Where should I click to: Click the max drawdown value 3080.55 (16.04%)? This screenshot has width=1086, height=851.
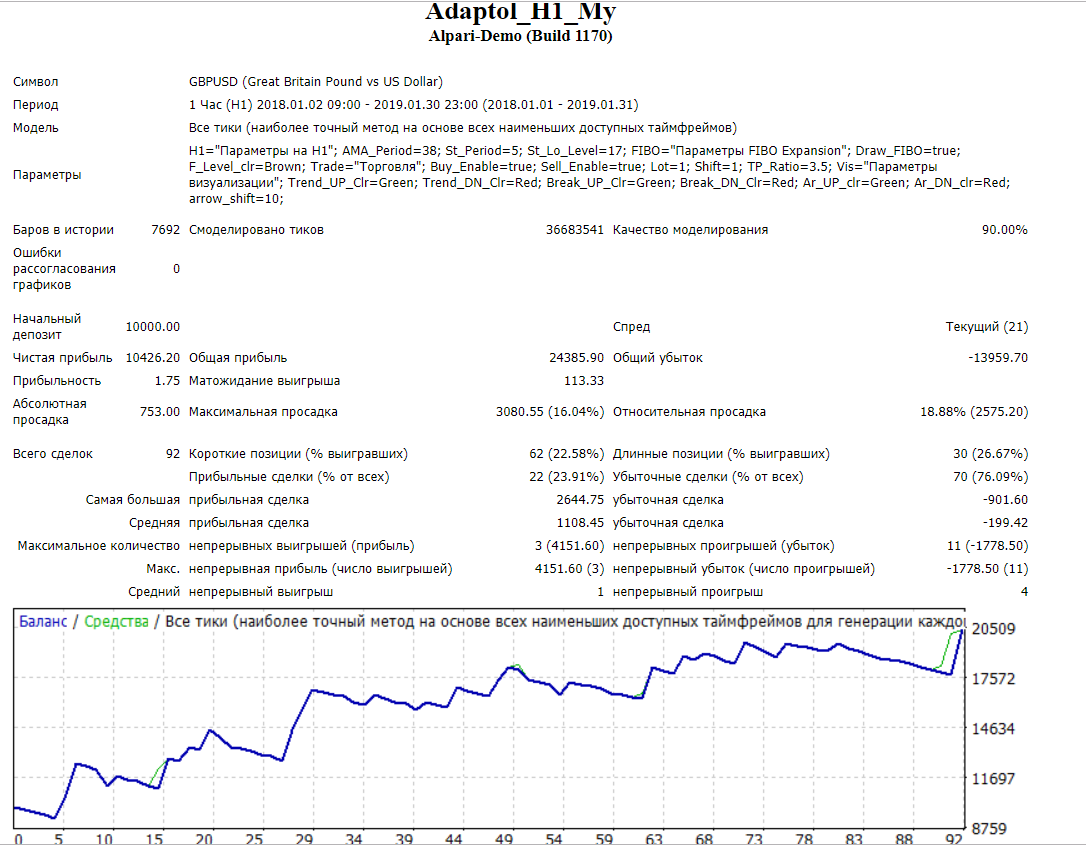point(550,412)
